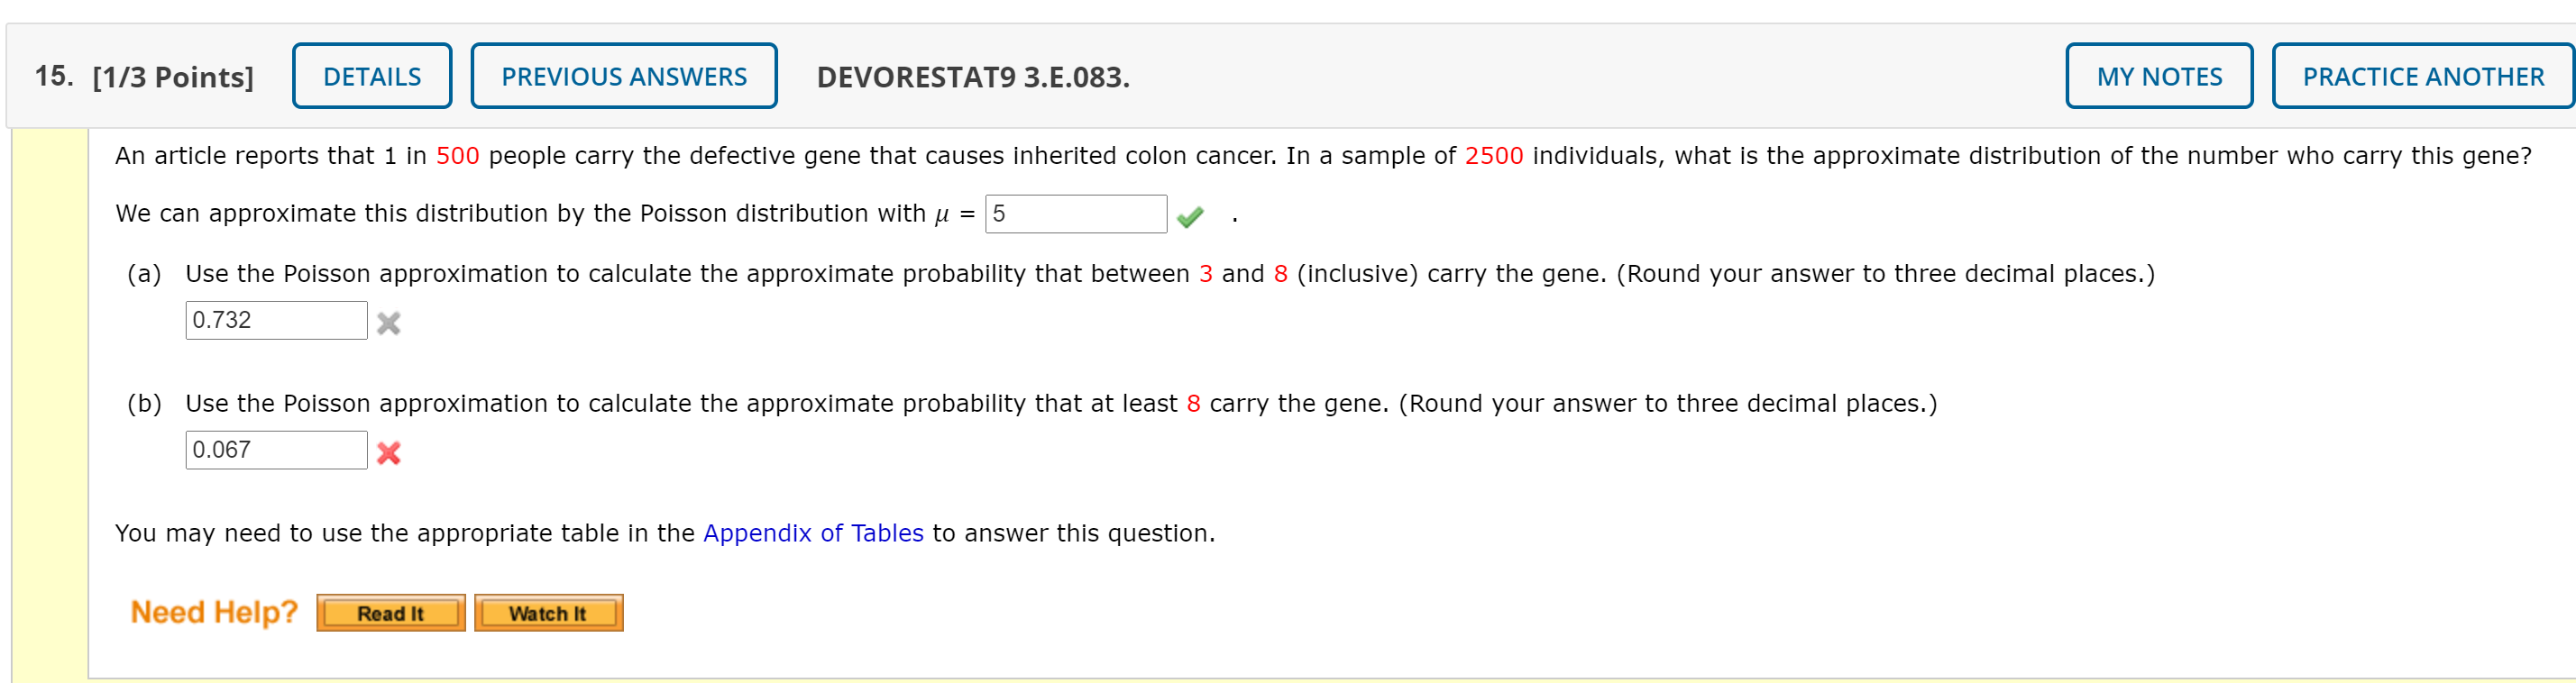Click the Need Help? label
Viewport: 2576px width, 683px height.
[213, 611]
